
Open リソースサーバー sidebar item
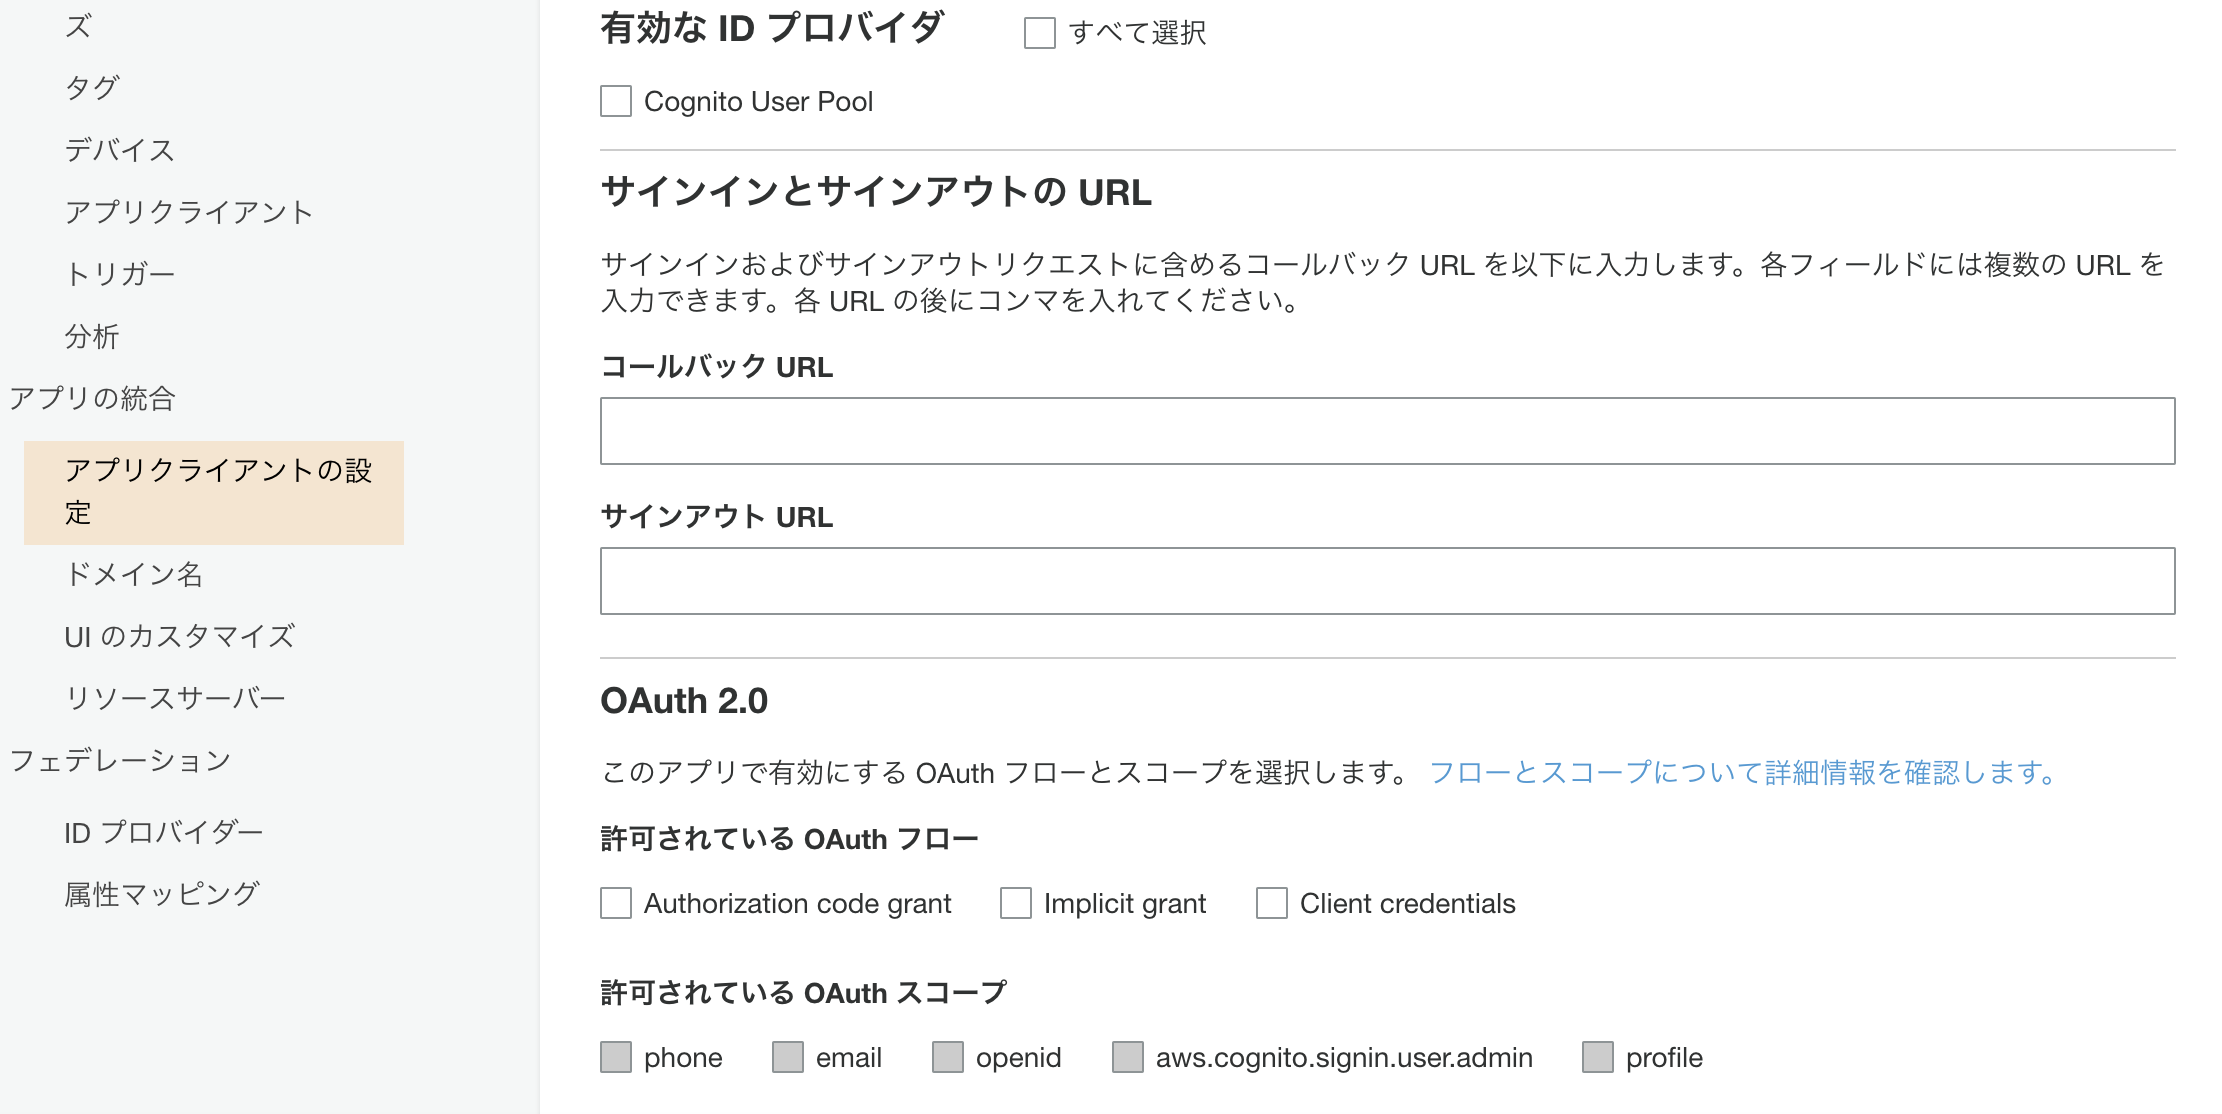point(176,698)
